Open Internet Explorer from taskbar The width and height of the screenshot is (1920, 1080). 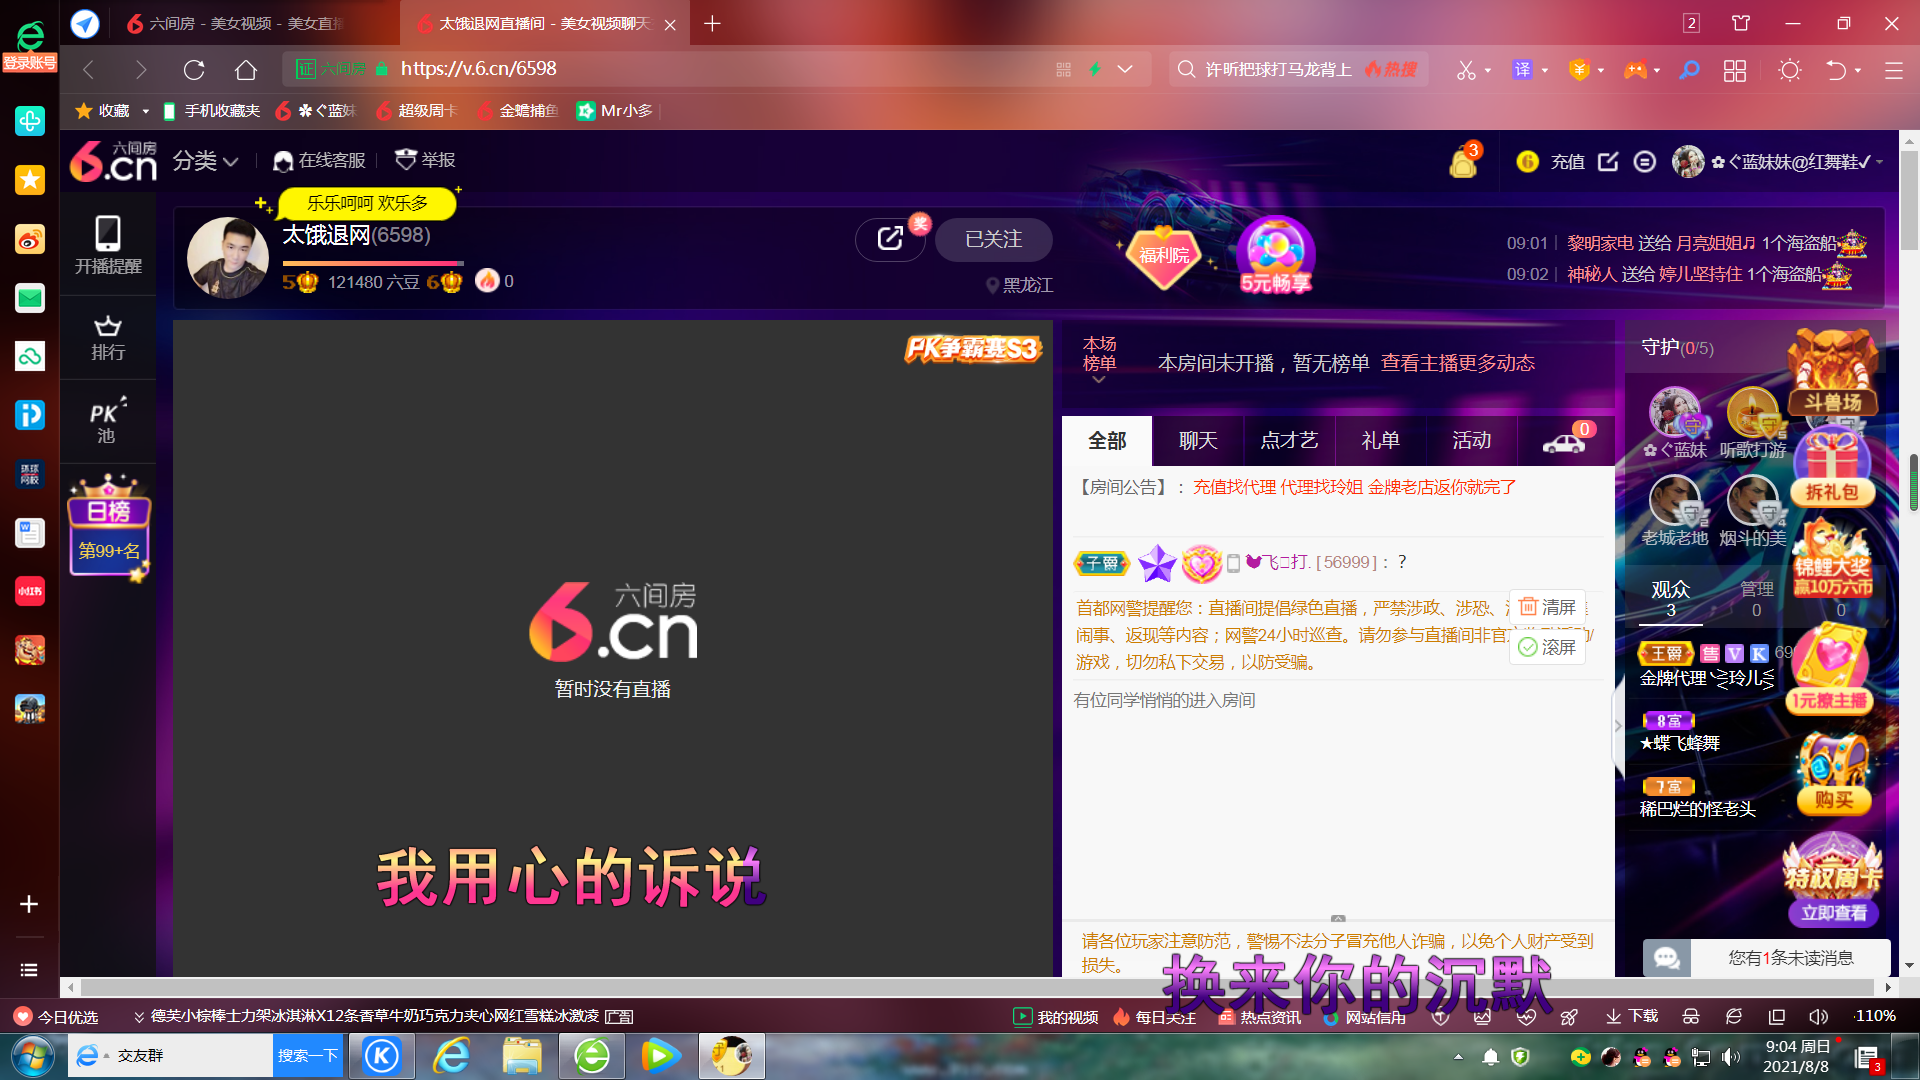[x=453, y=1056]
